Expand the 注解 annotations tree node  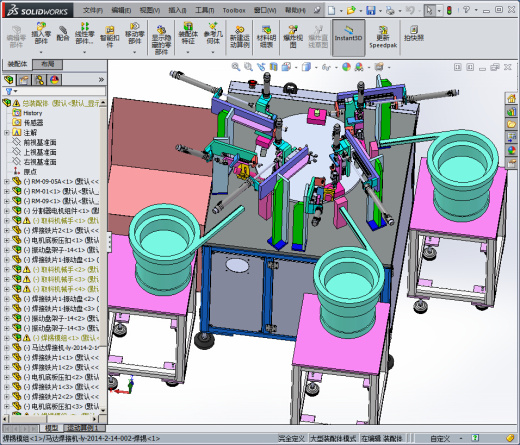coord(6,133)
